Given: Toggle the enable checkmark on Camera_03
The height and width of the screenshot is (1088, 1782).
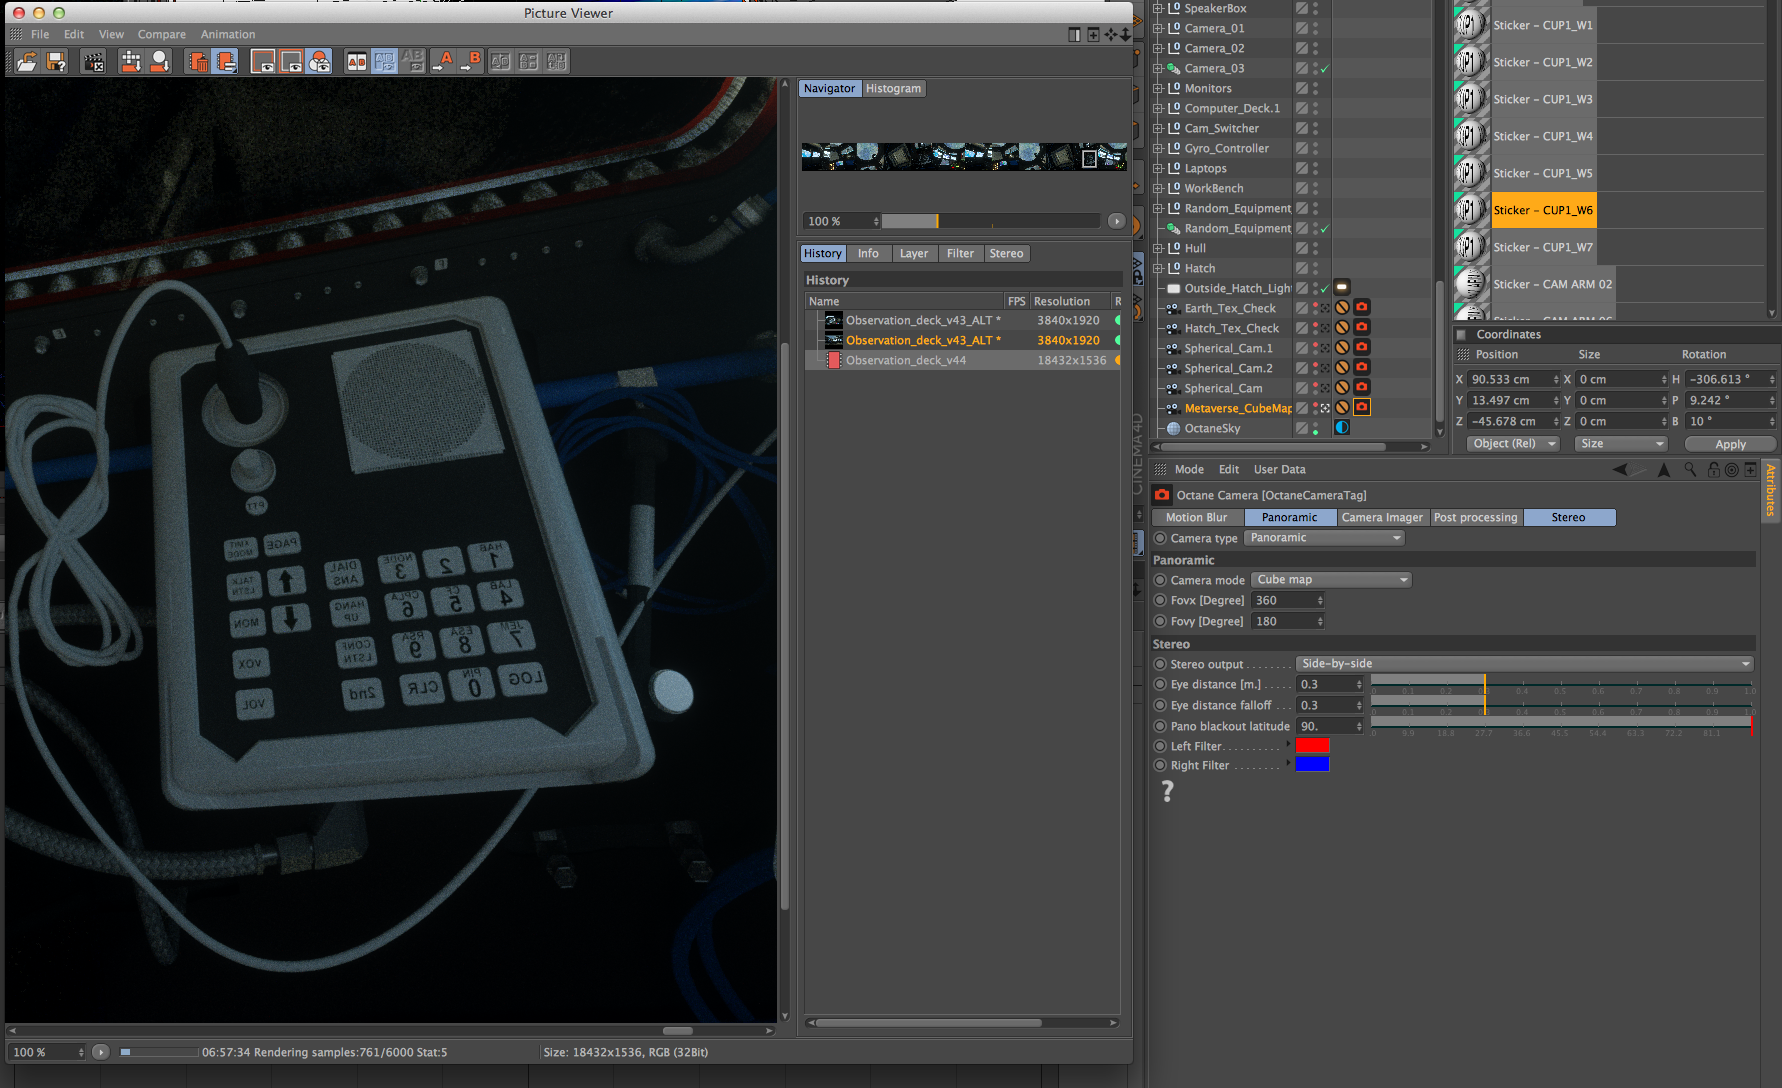Looking at the screenshot, I should click(x=1325, y=68).
